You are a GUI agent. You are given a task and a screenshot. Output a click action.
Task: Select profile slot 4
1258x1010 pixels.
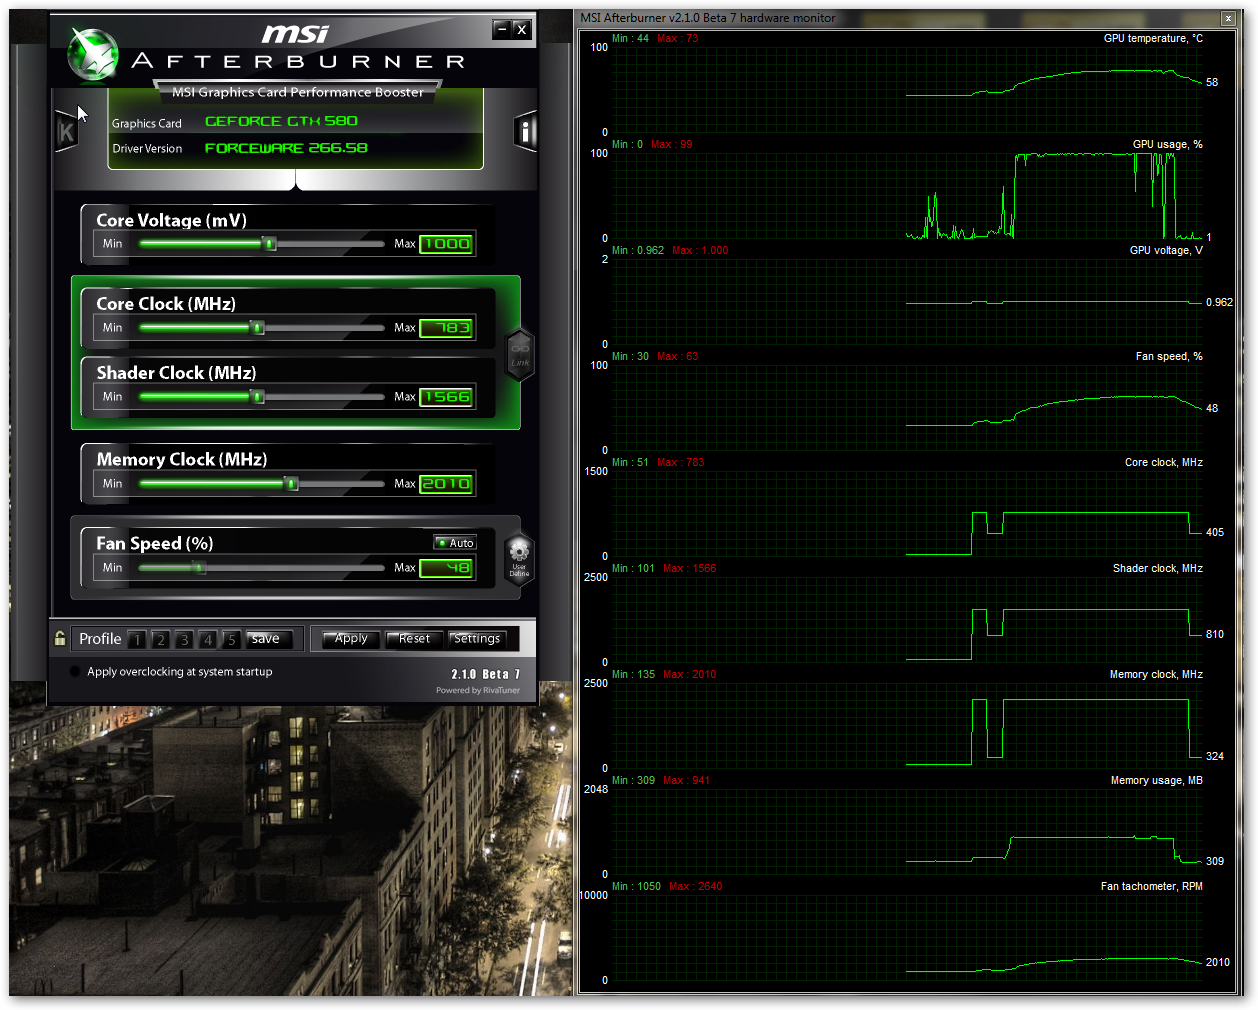208,639
